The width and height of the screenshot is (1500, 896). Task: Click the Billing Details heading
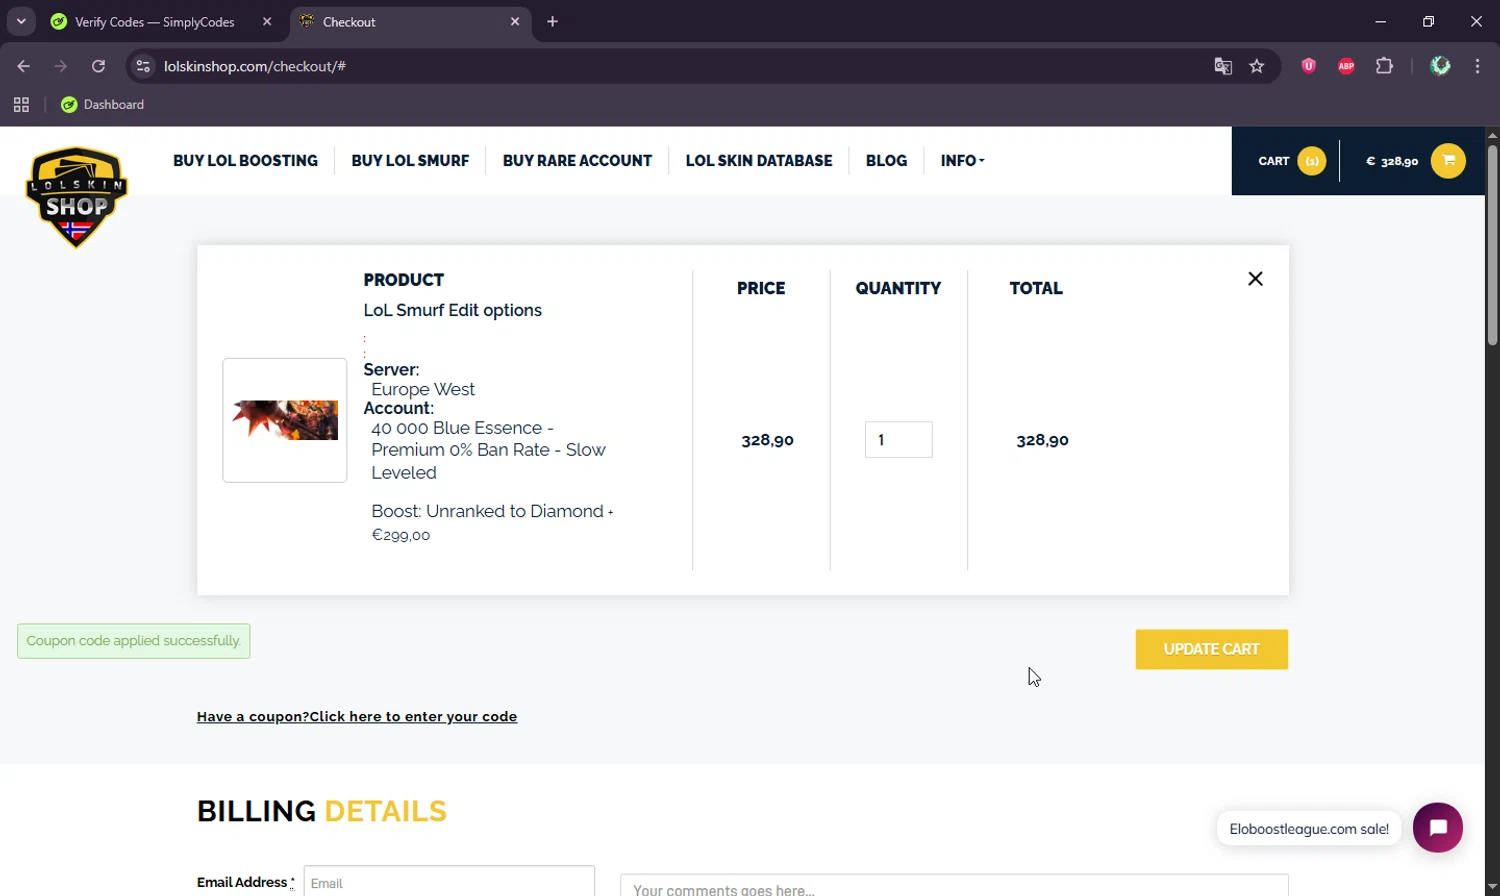322,811
